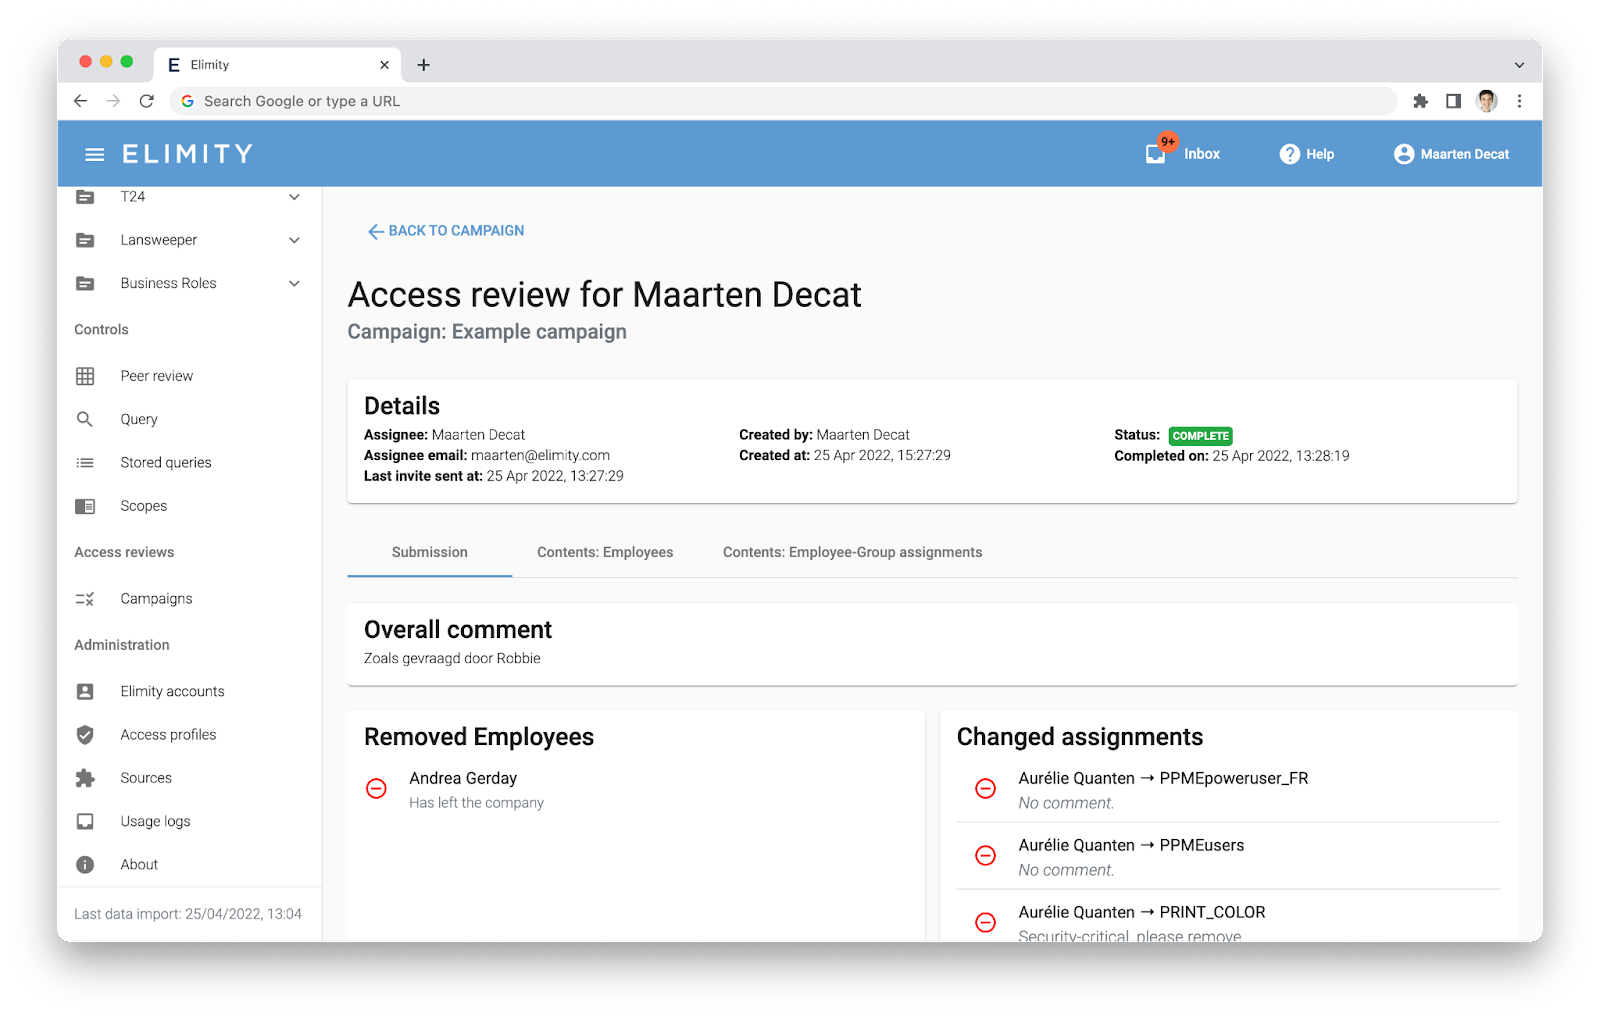Open the About info icon
This screenshot has height=1017, width=1600.
[x=86, y=864]
